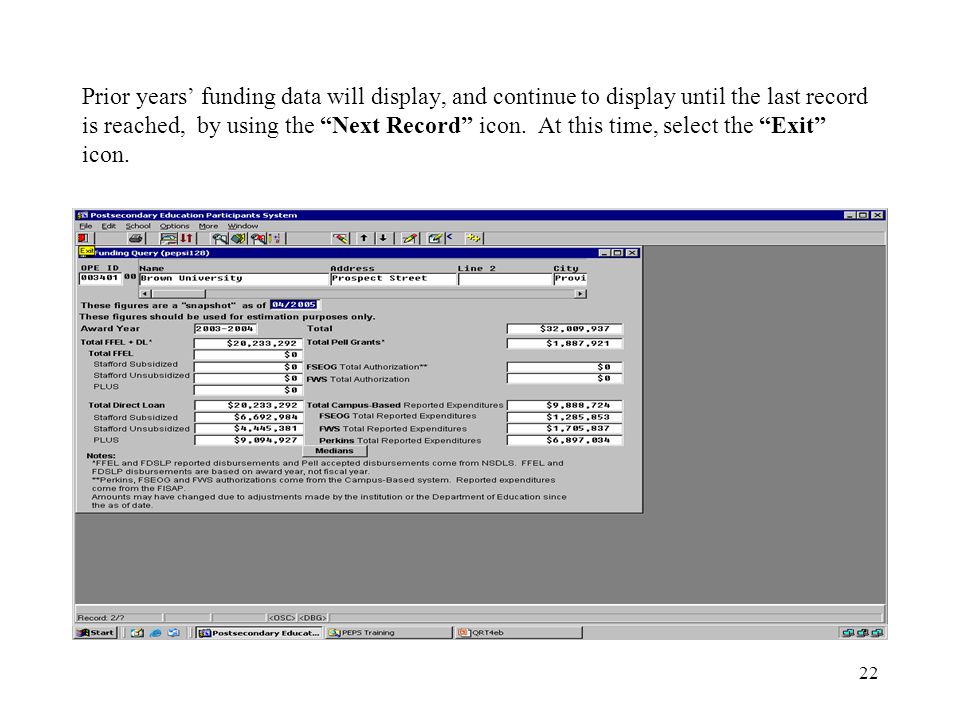Click the empty Line 2 field
The height and width of the screenshot is (720, 960).
(x=505, y=279)
